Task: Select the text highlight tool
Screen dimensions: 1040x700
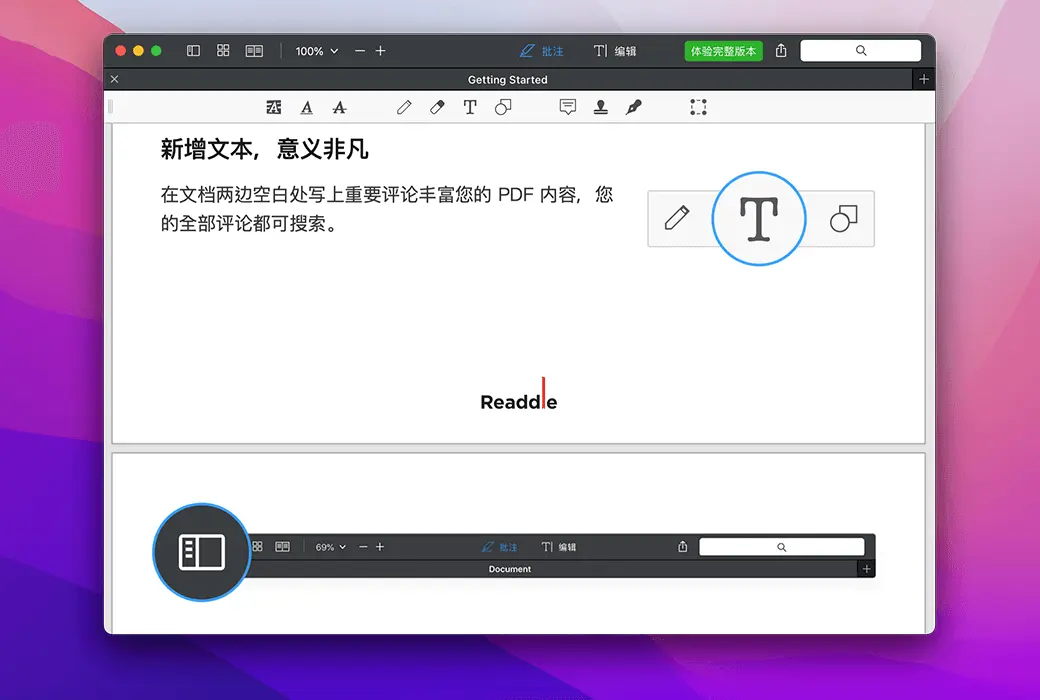Action: tap(273, 107)
